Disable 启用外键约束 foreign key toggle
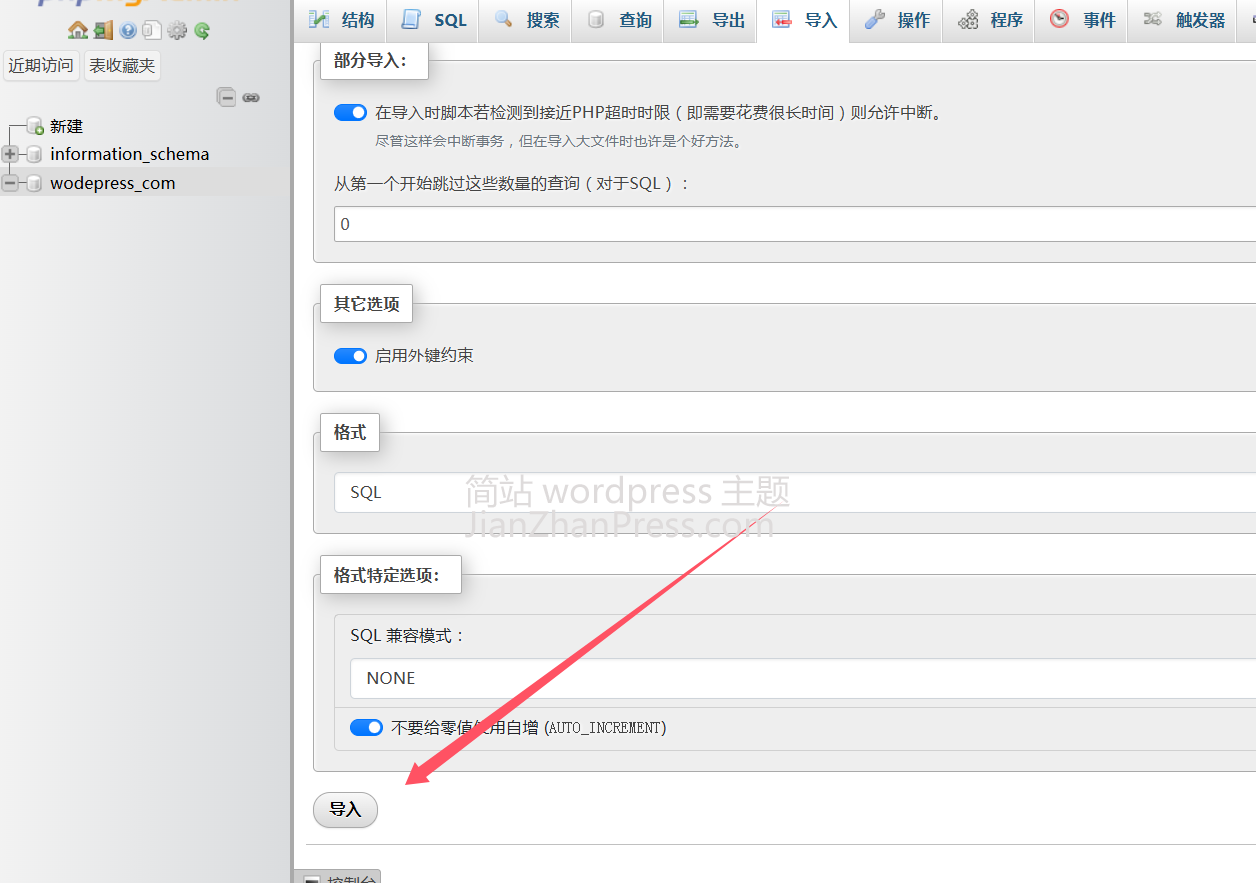Viewport: 1256px width, 883px height. [350, 356]
